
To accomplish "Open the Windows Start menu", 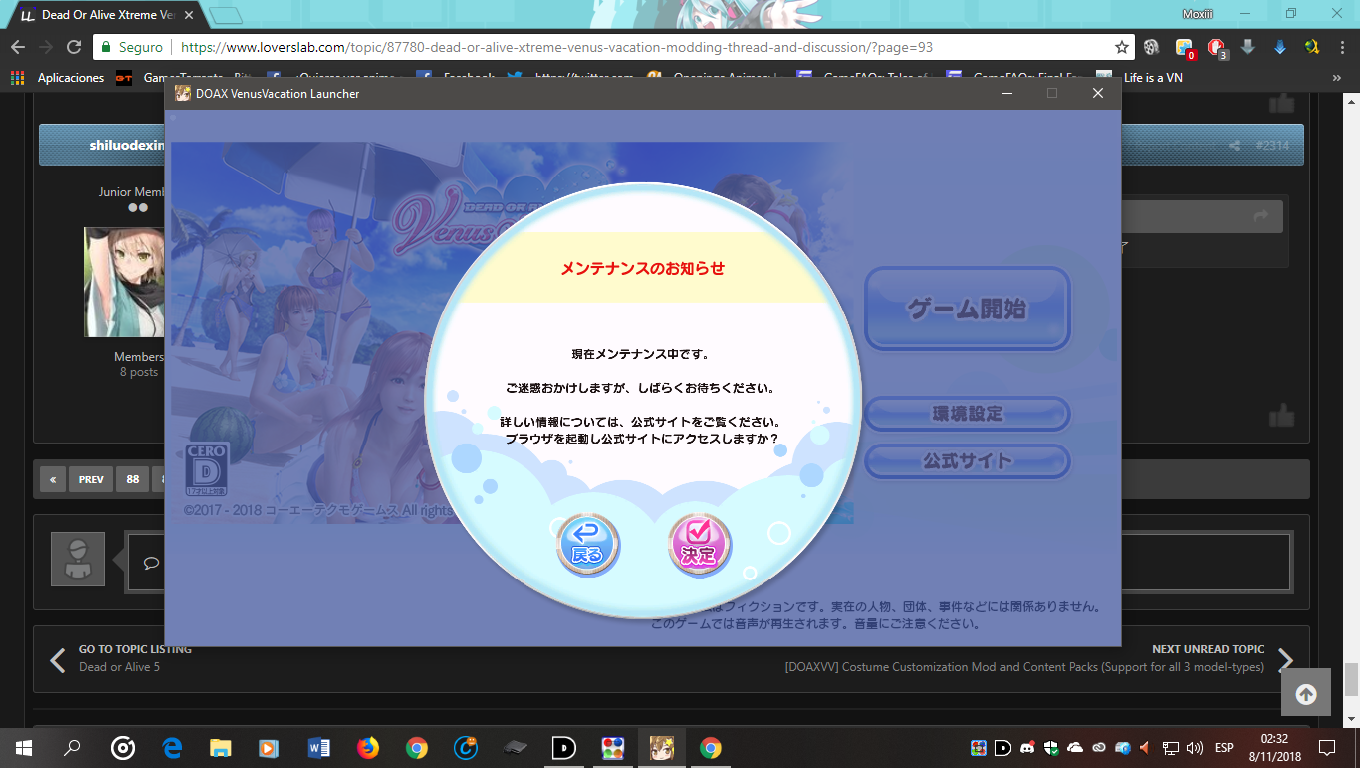I will 22,747.
